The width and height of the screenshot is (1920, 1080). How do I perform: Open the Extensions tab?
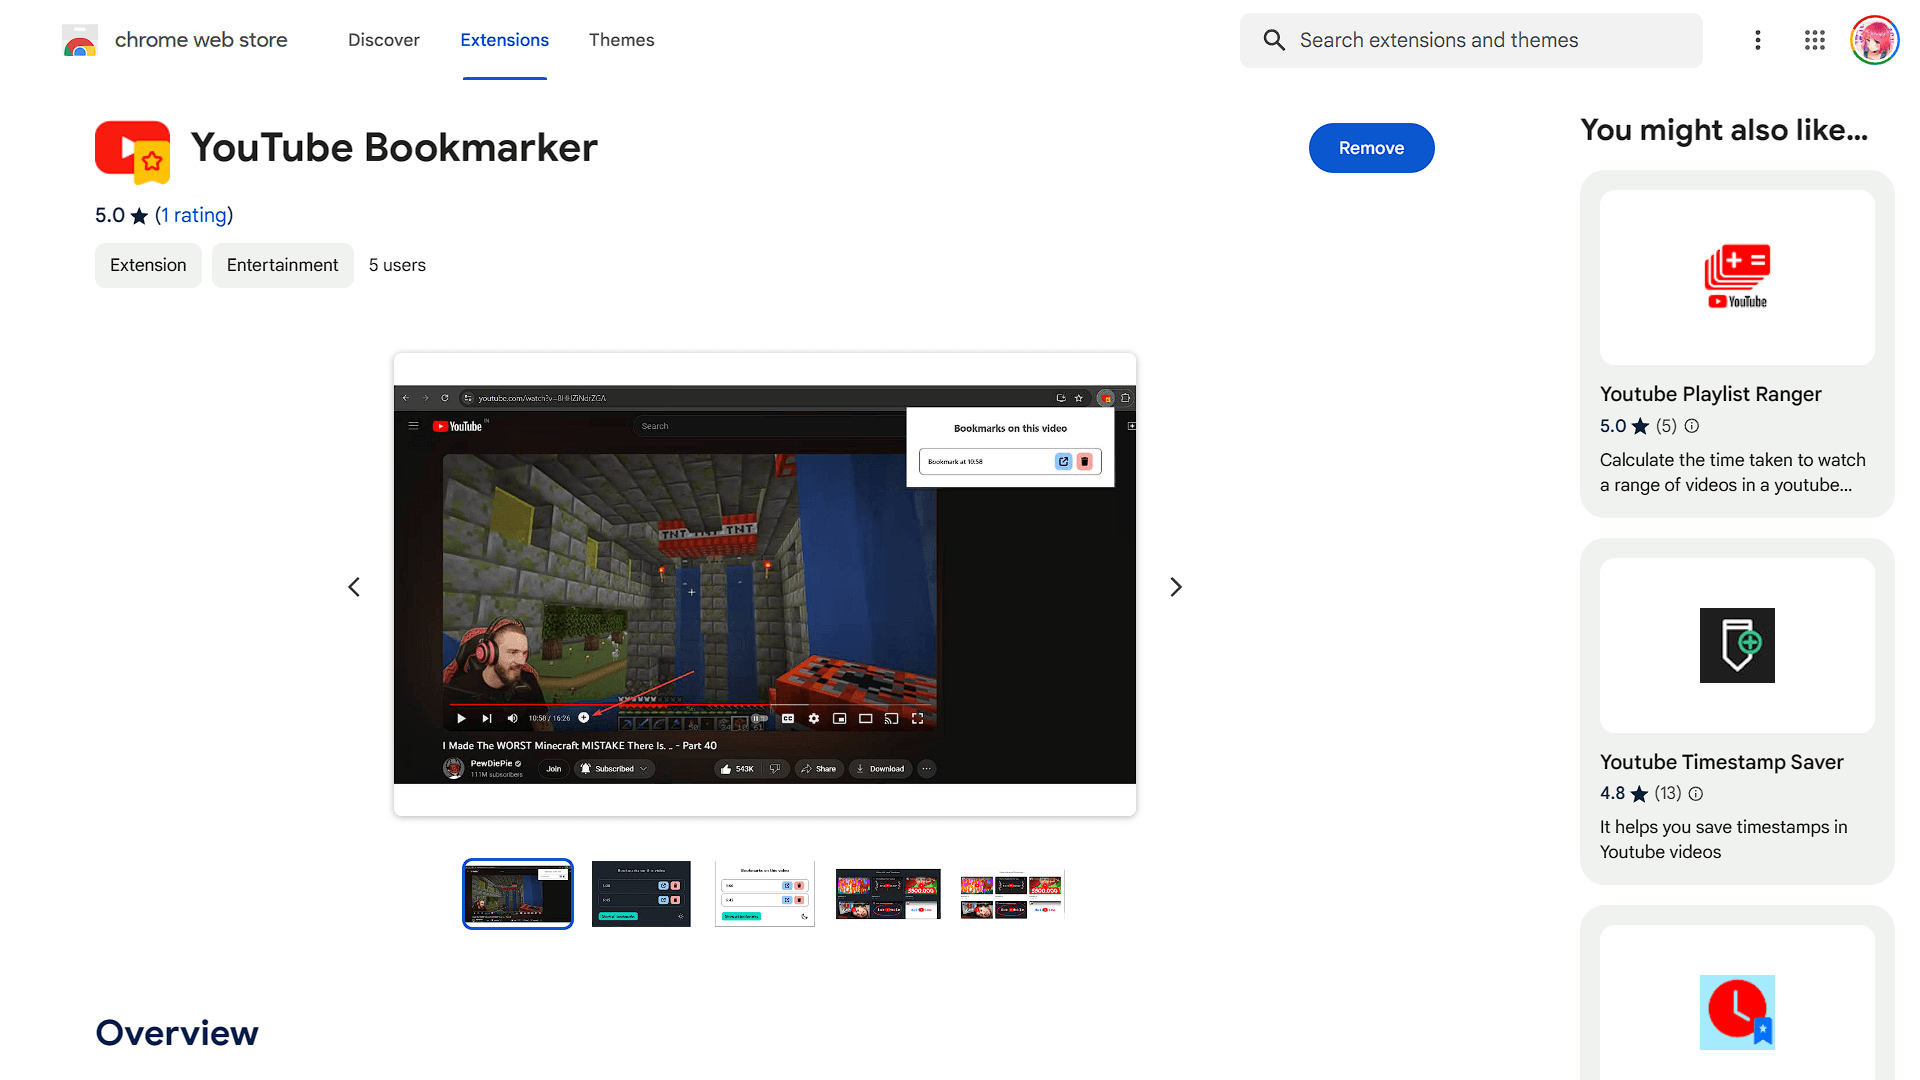(504, 40)
